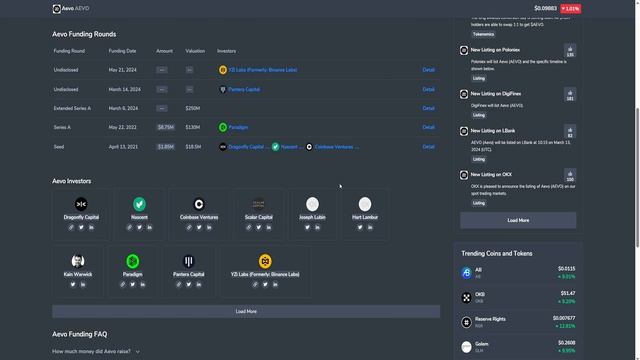The image size is (640, 360).
Task: Select Listing tag under LBank news
Action: pos(479,159)
